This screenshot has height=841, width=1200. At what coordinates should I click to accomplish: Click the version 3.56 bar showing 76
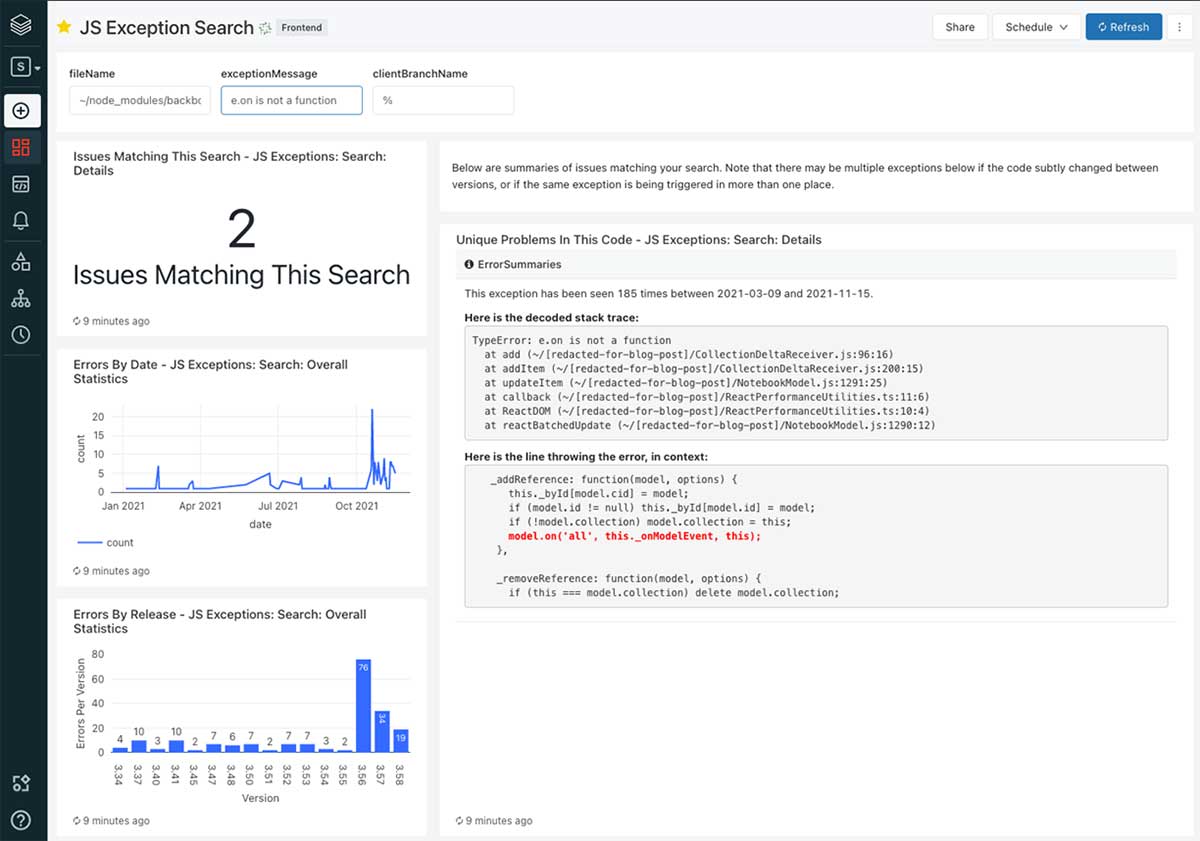point(363,705)
